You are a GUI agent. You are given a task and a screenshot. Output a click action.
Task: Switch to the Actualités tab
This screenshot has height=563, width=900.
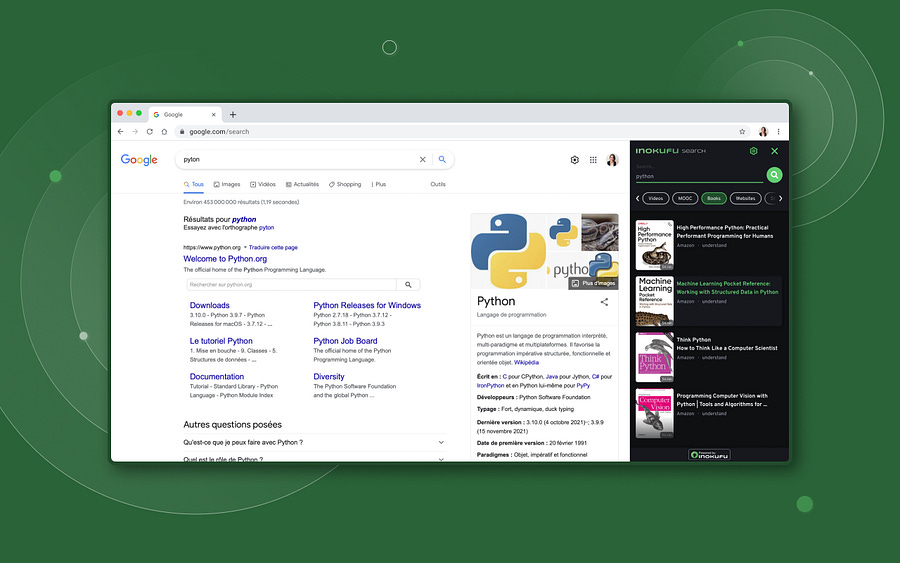(x=302, y=184)
